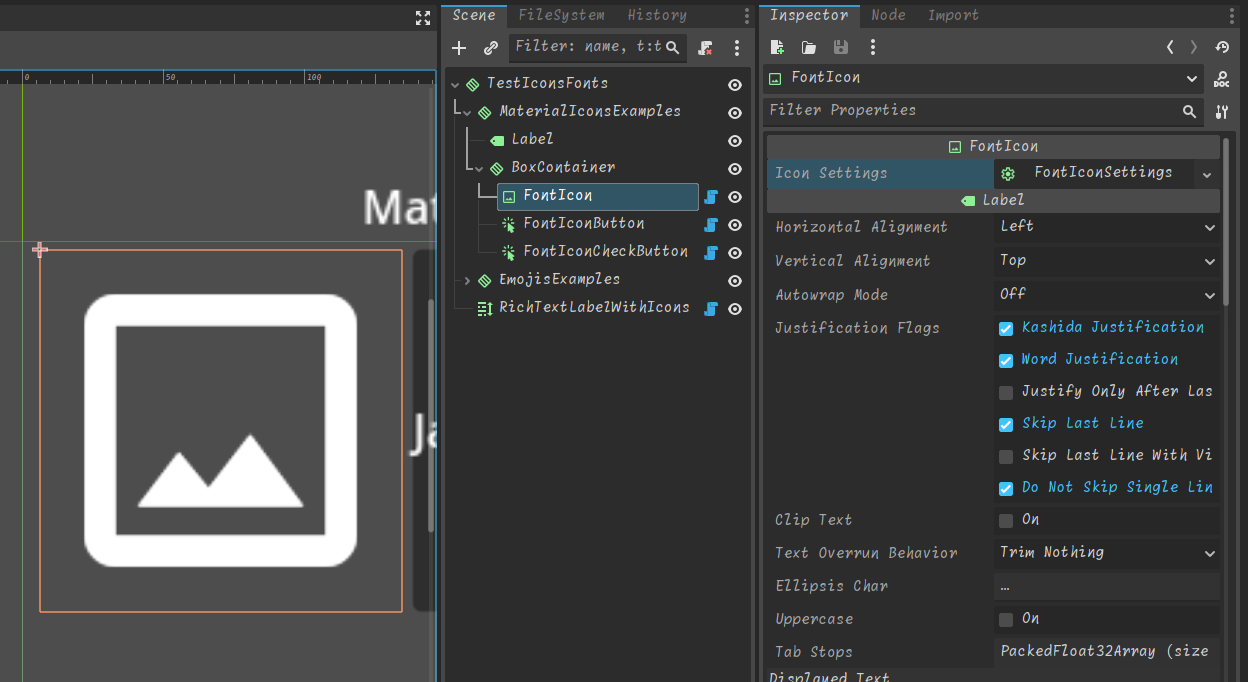Hide the MaterialIconsExamples node
This screenshot has height=682, width=1248.
pos(735,113)
